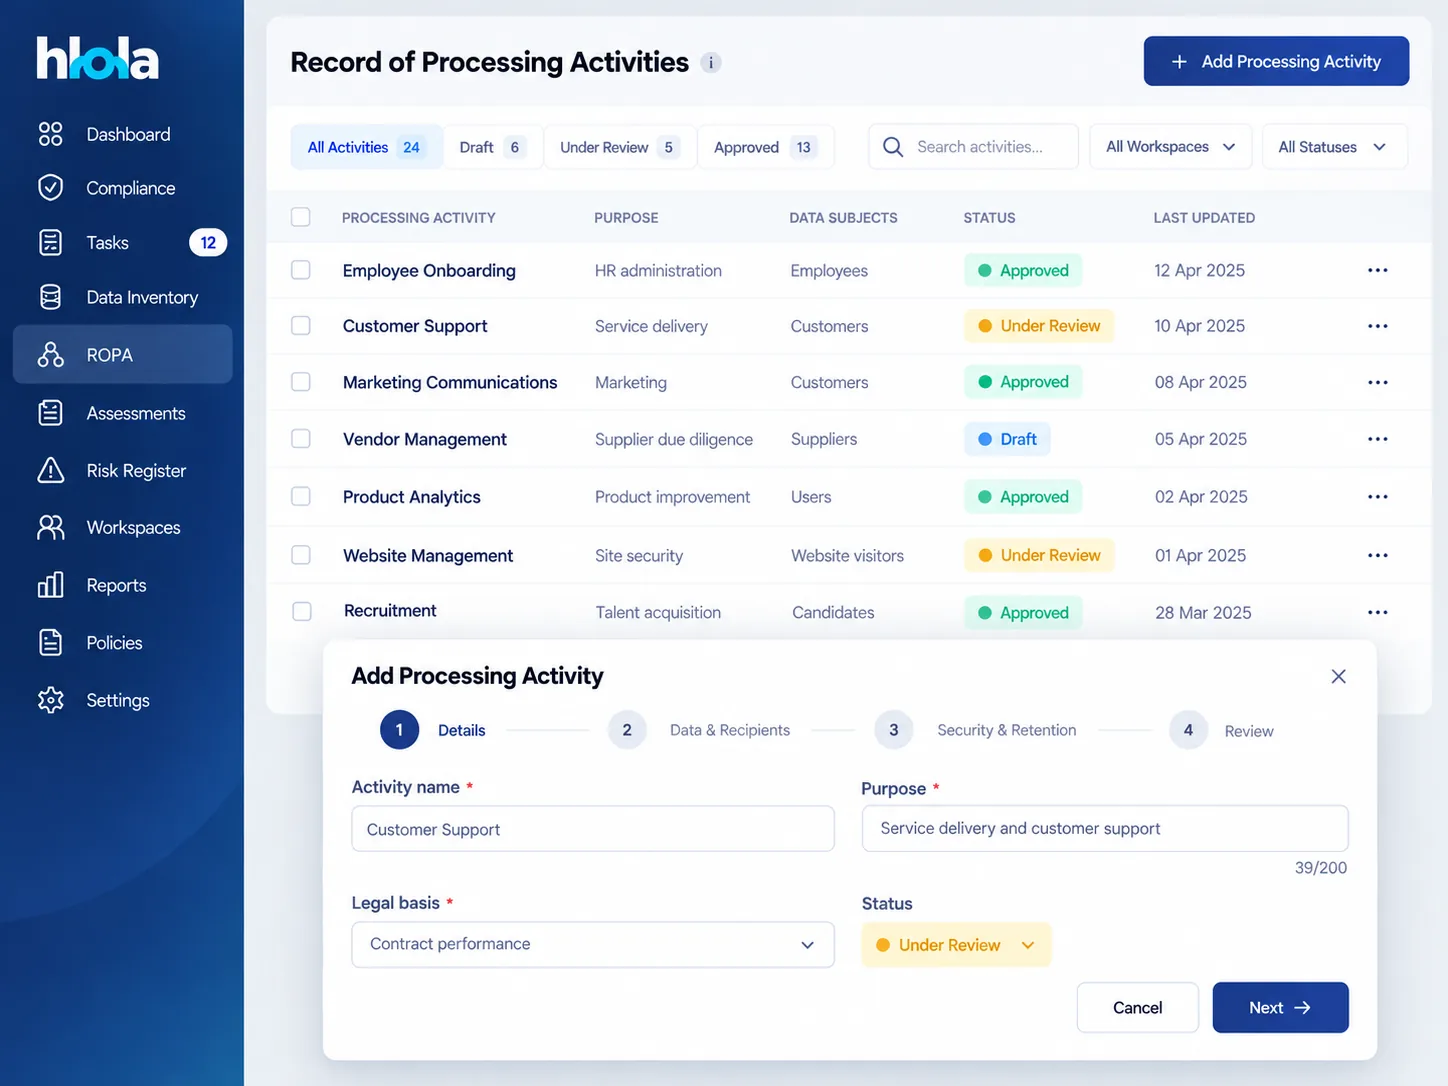Open the Legal basis dropdown
This screenshot has height=1086, width=1448.
(x=593, y=945)
